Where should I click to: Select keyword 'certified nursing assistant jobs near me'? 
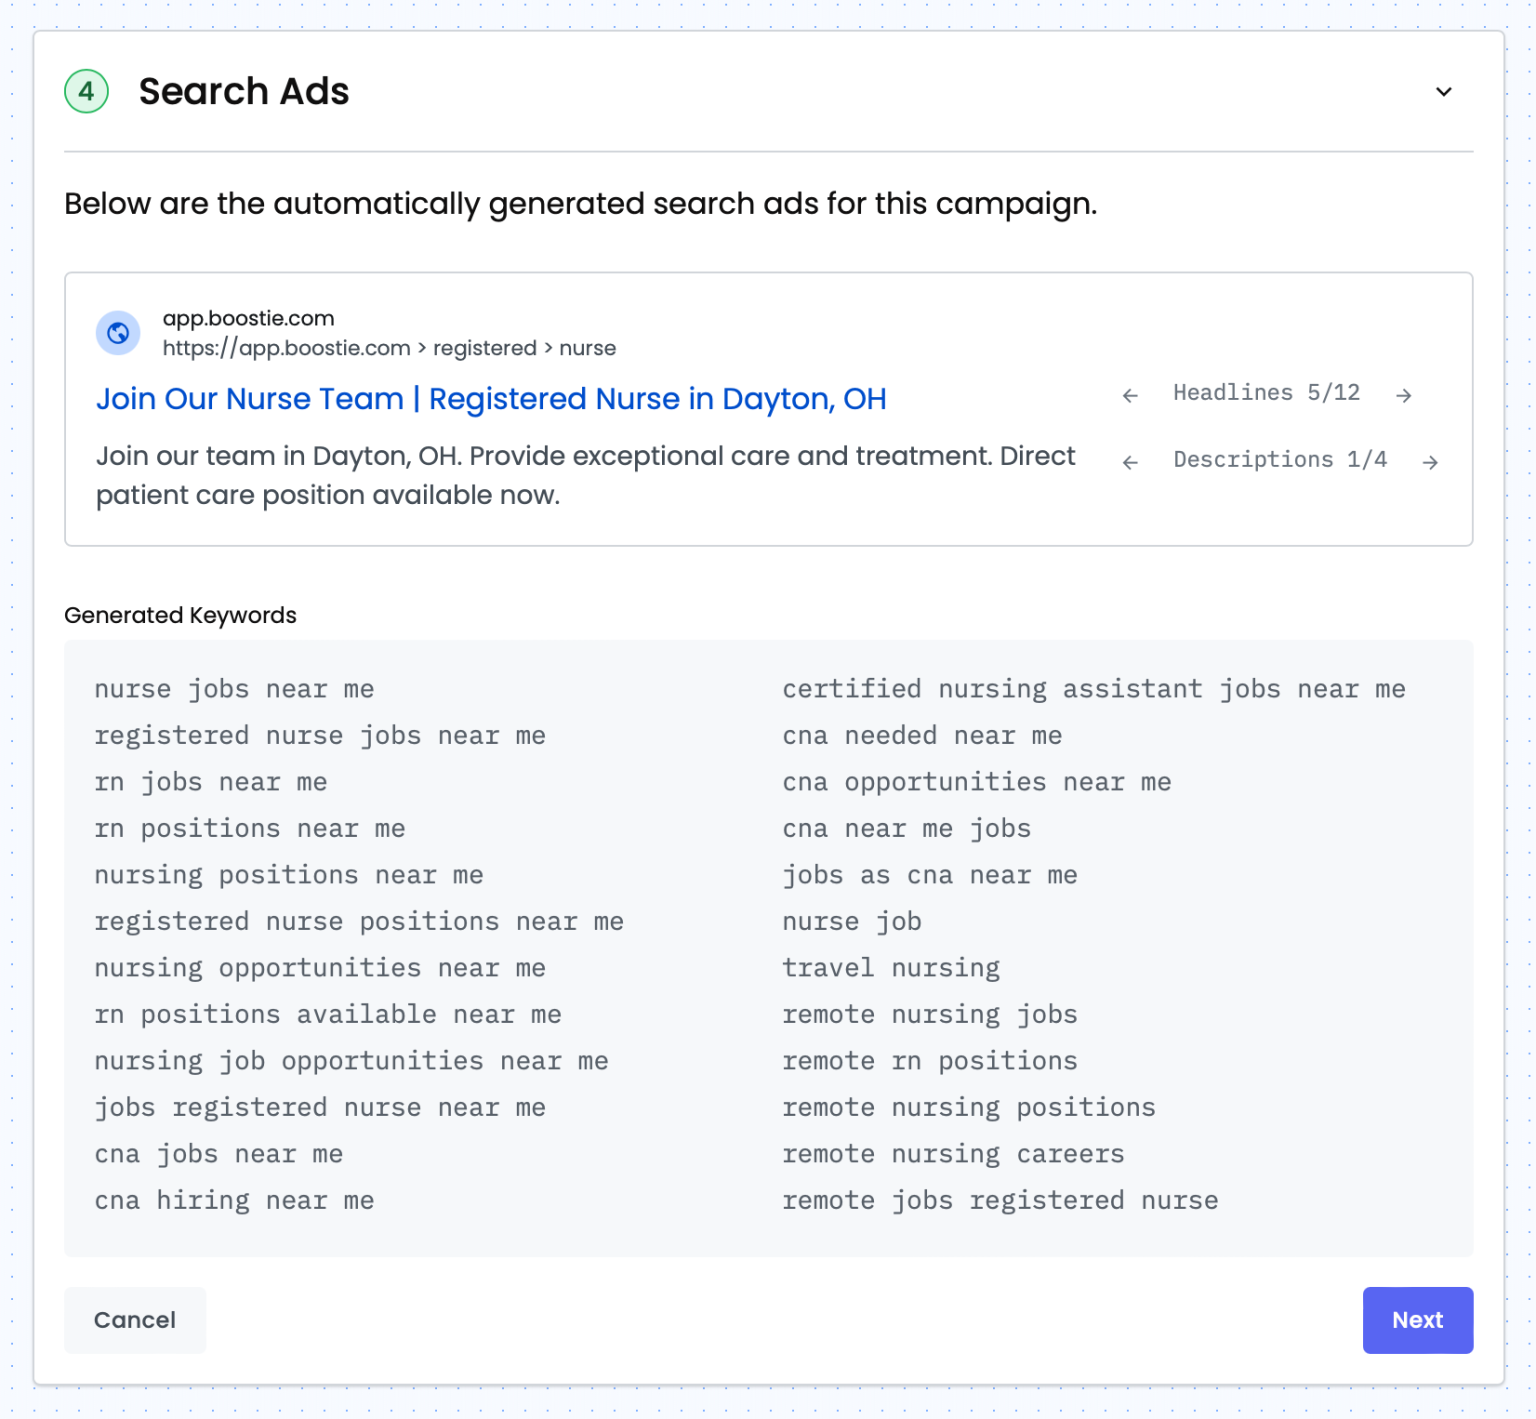[1094, 689]
